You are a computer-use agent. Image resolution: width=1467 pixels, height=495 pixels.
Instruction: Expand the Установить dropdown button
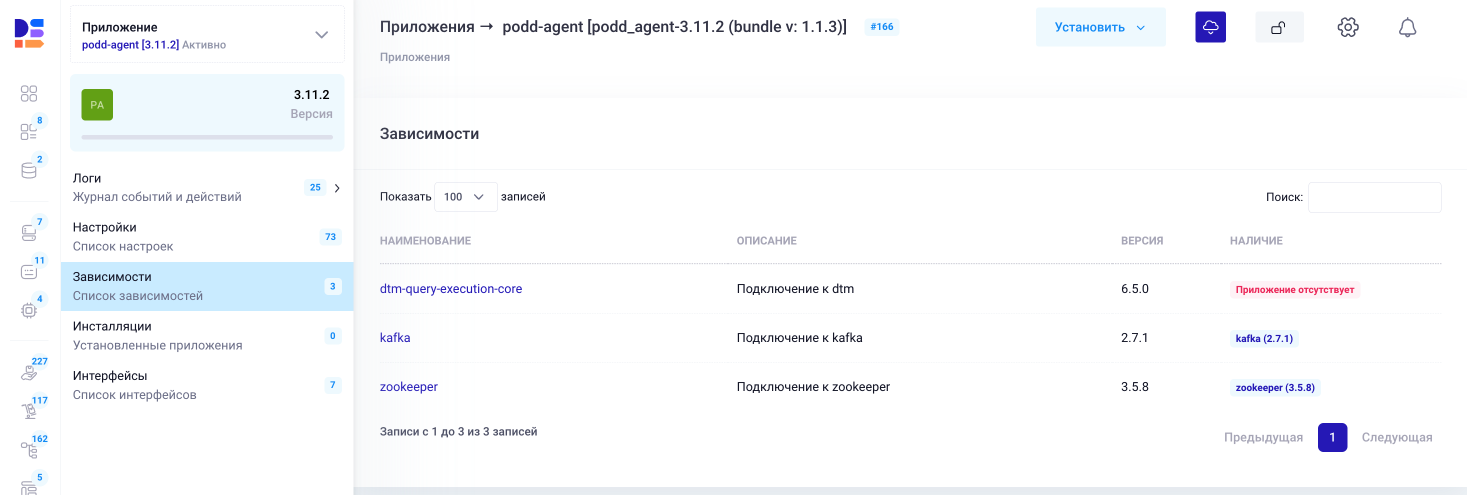pos(1100,27)
